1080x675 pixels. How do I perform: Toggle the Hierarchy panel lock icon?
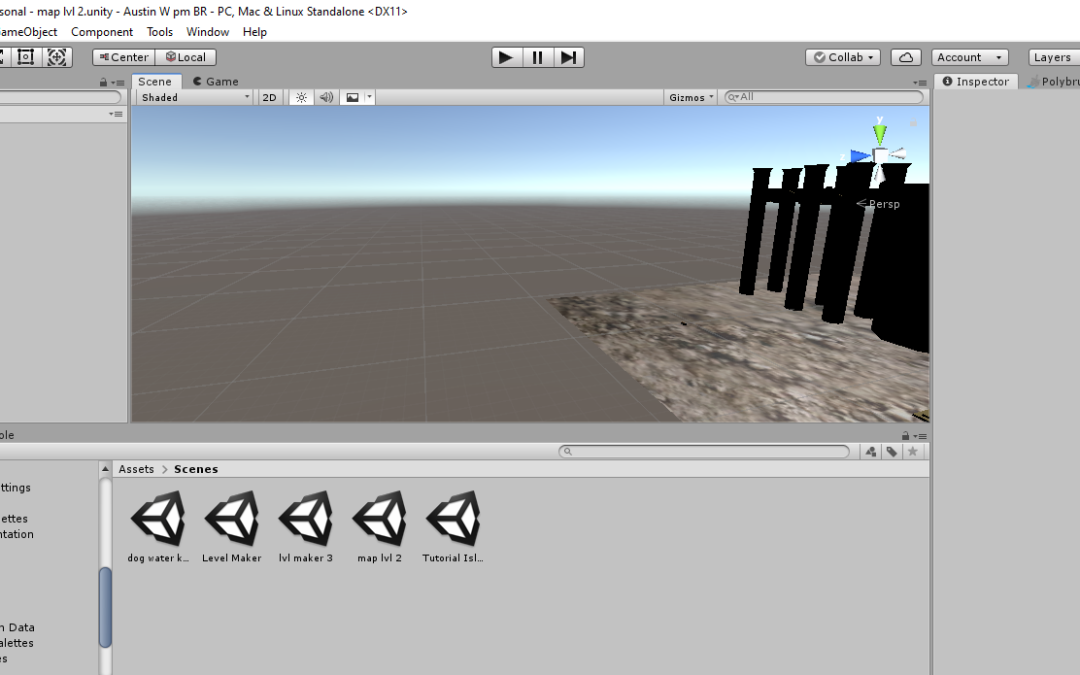tap(103, 83)
